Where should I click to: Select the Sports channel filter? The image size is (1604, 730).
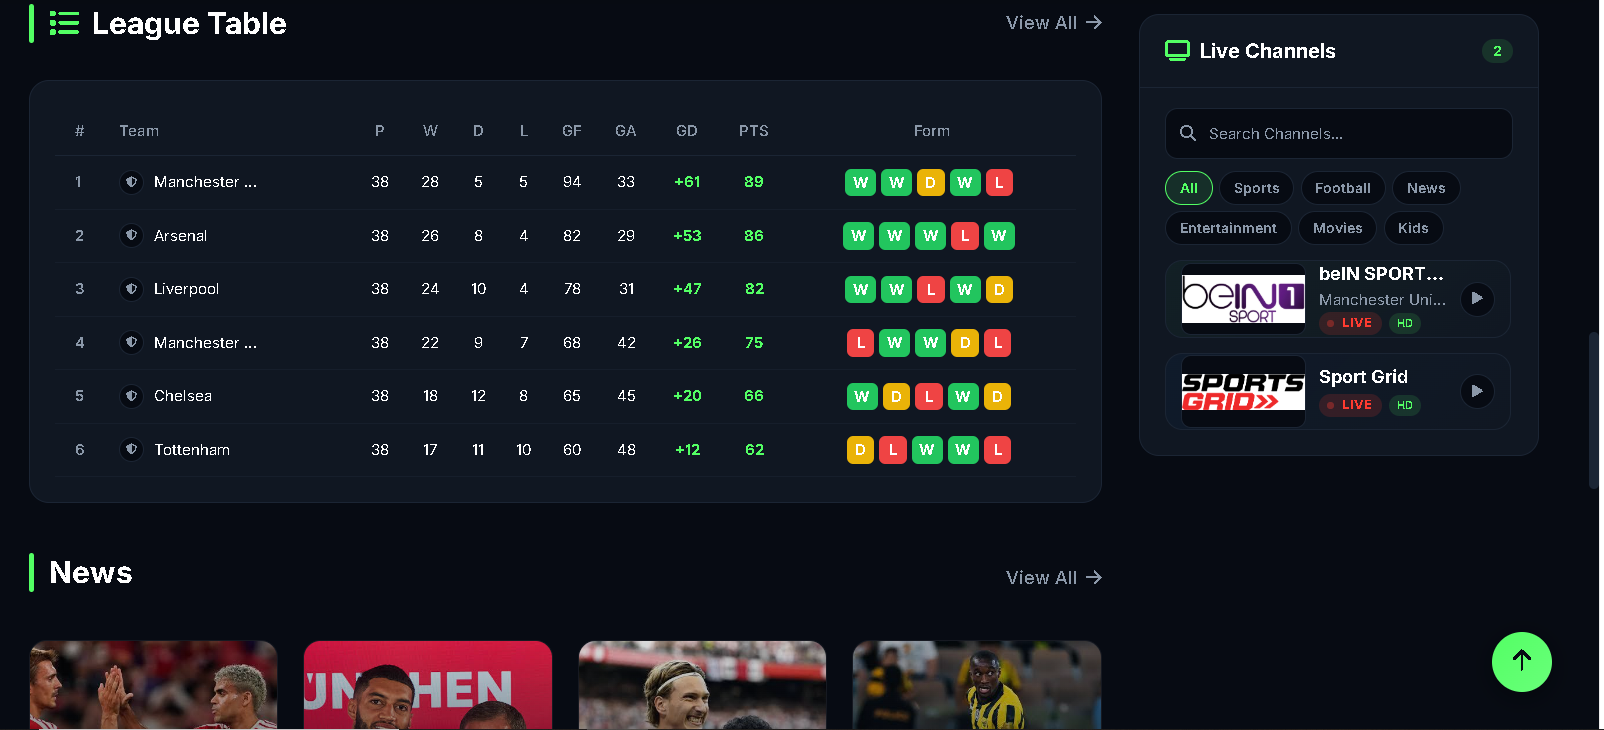tap(1256, 188)
